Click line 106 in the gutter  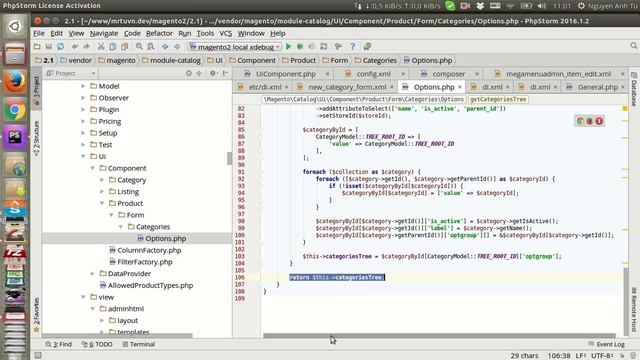click(240, 277)
